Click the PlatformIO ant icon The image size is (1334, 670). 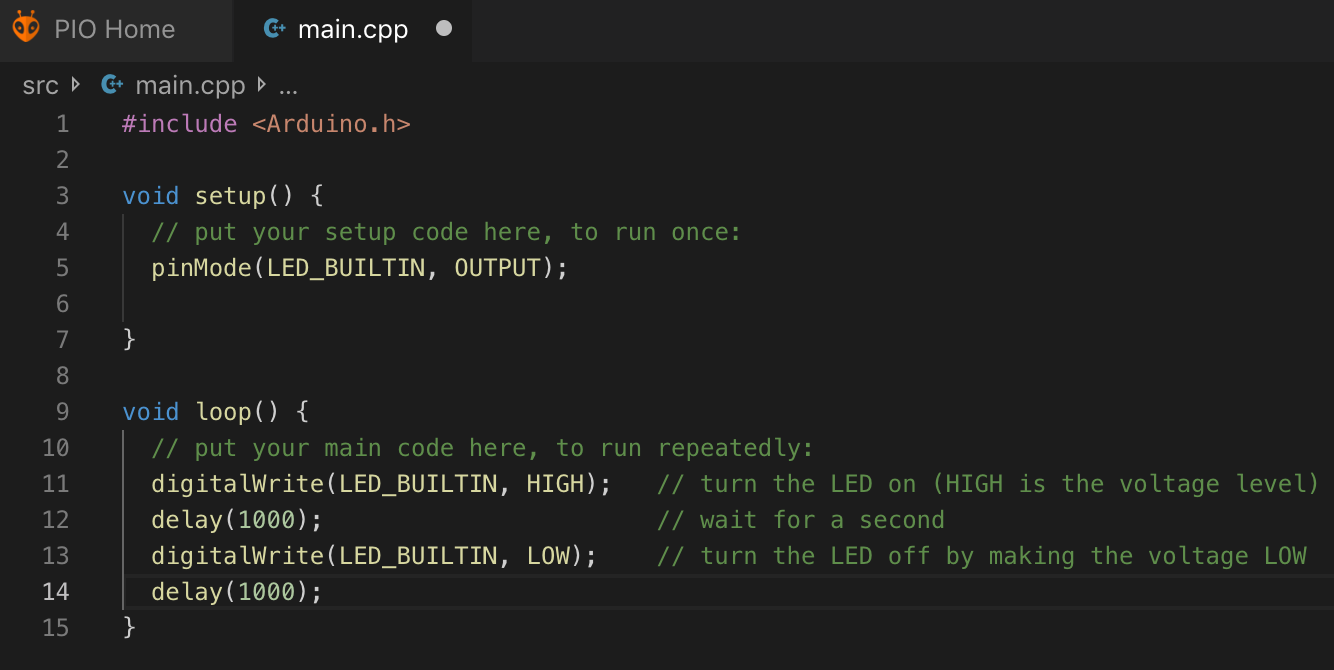pyautogui.click(x=26, y=28)
